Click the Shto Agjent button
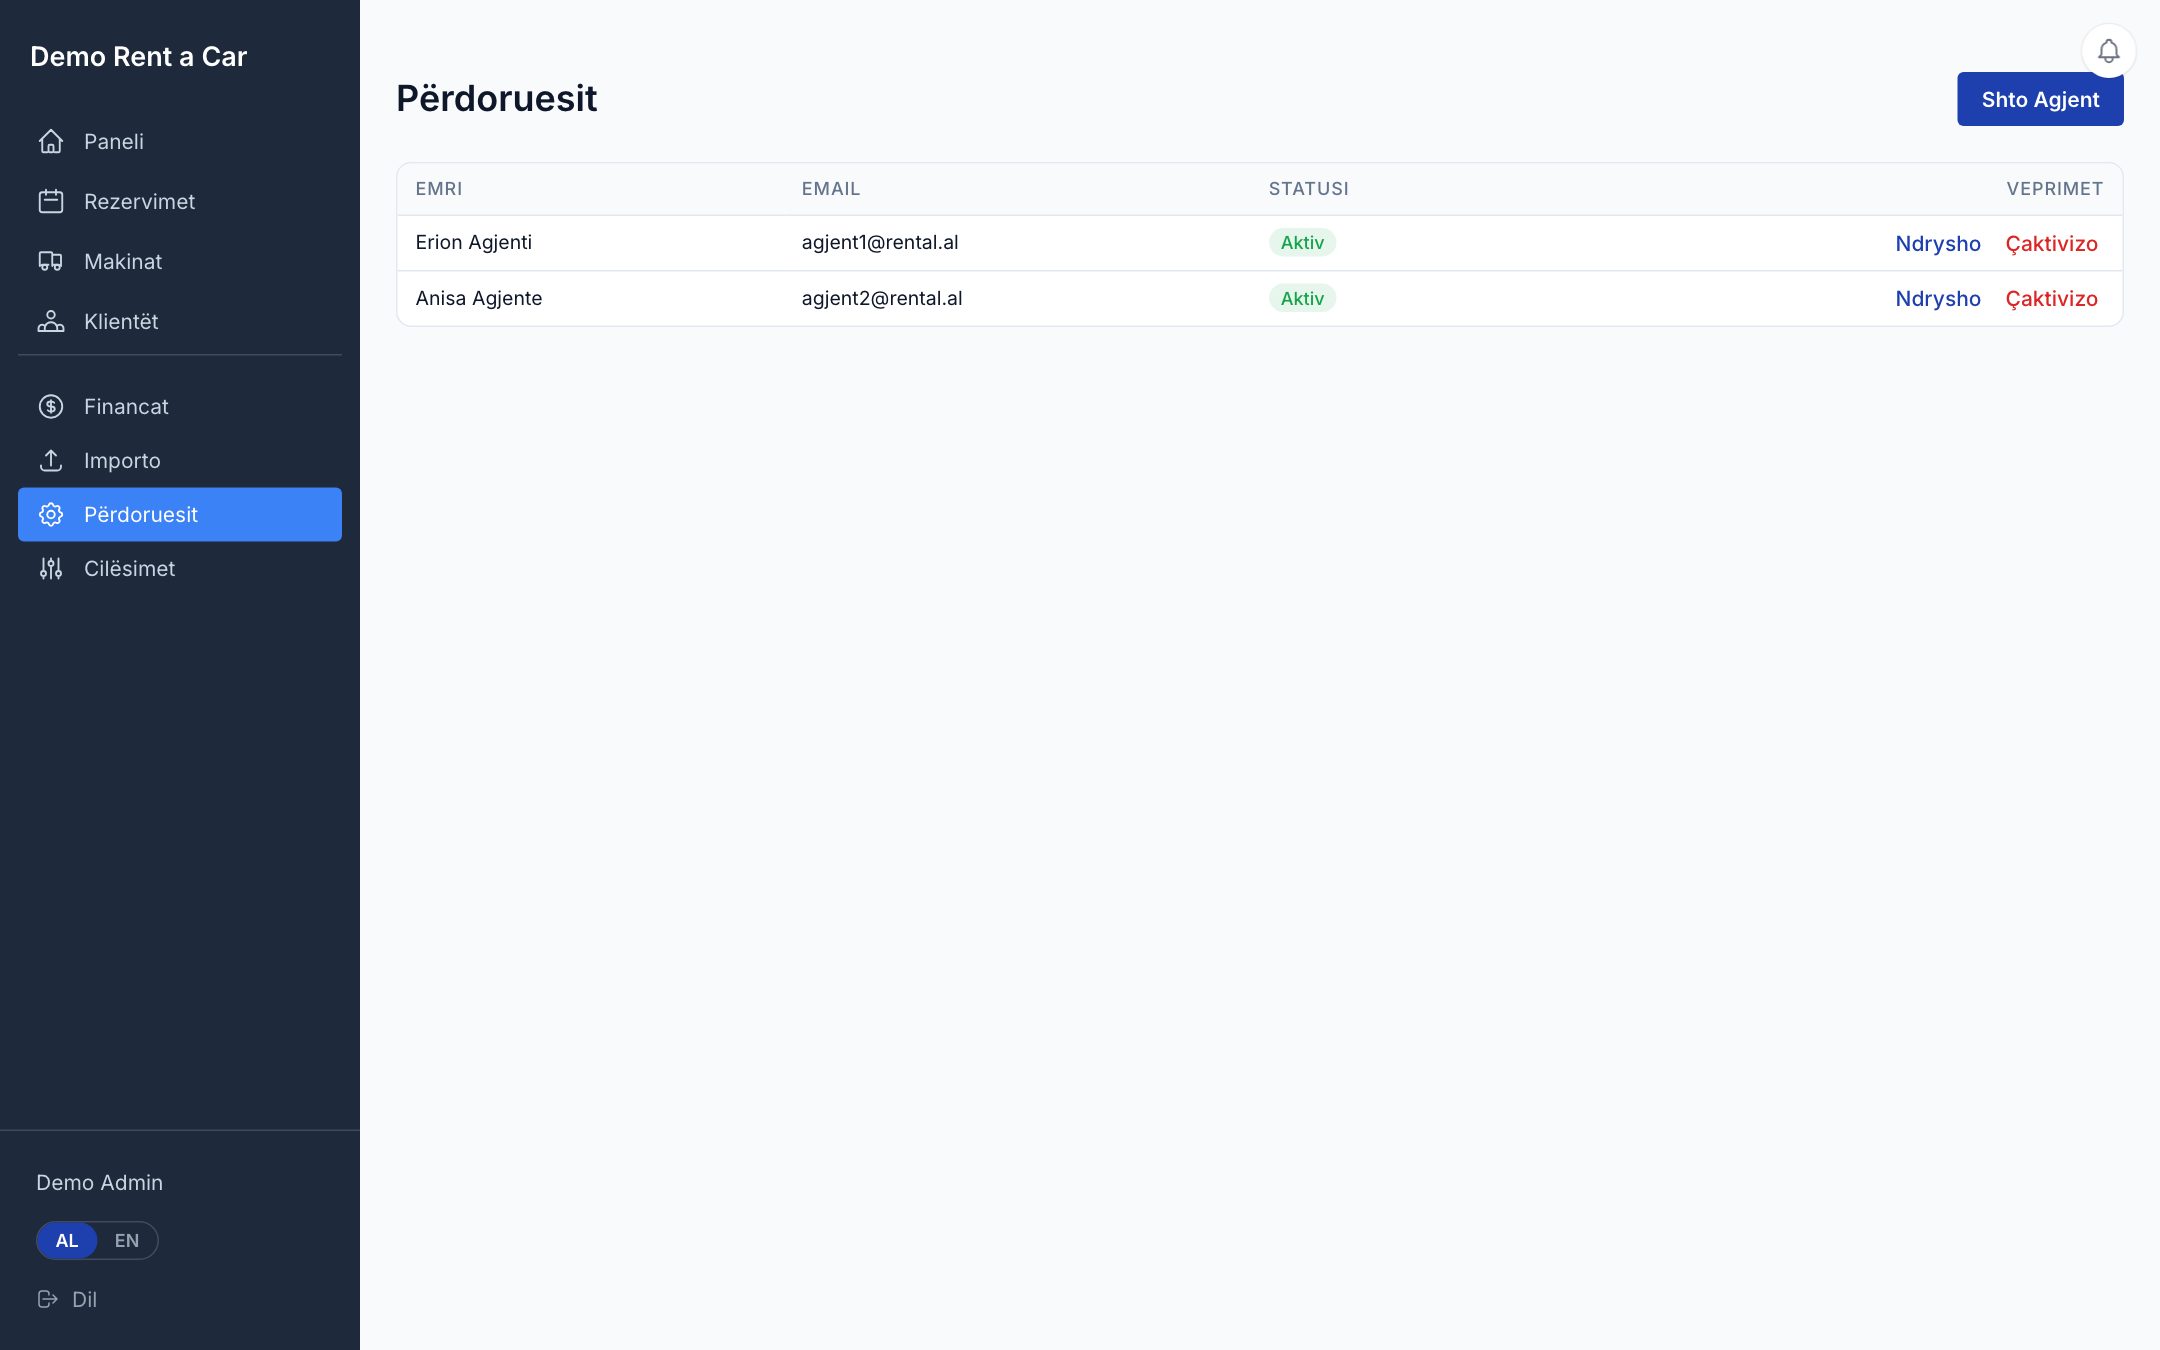The height and width of the screenshot is (1350, 2160). click(2040, 99)
